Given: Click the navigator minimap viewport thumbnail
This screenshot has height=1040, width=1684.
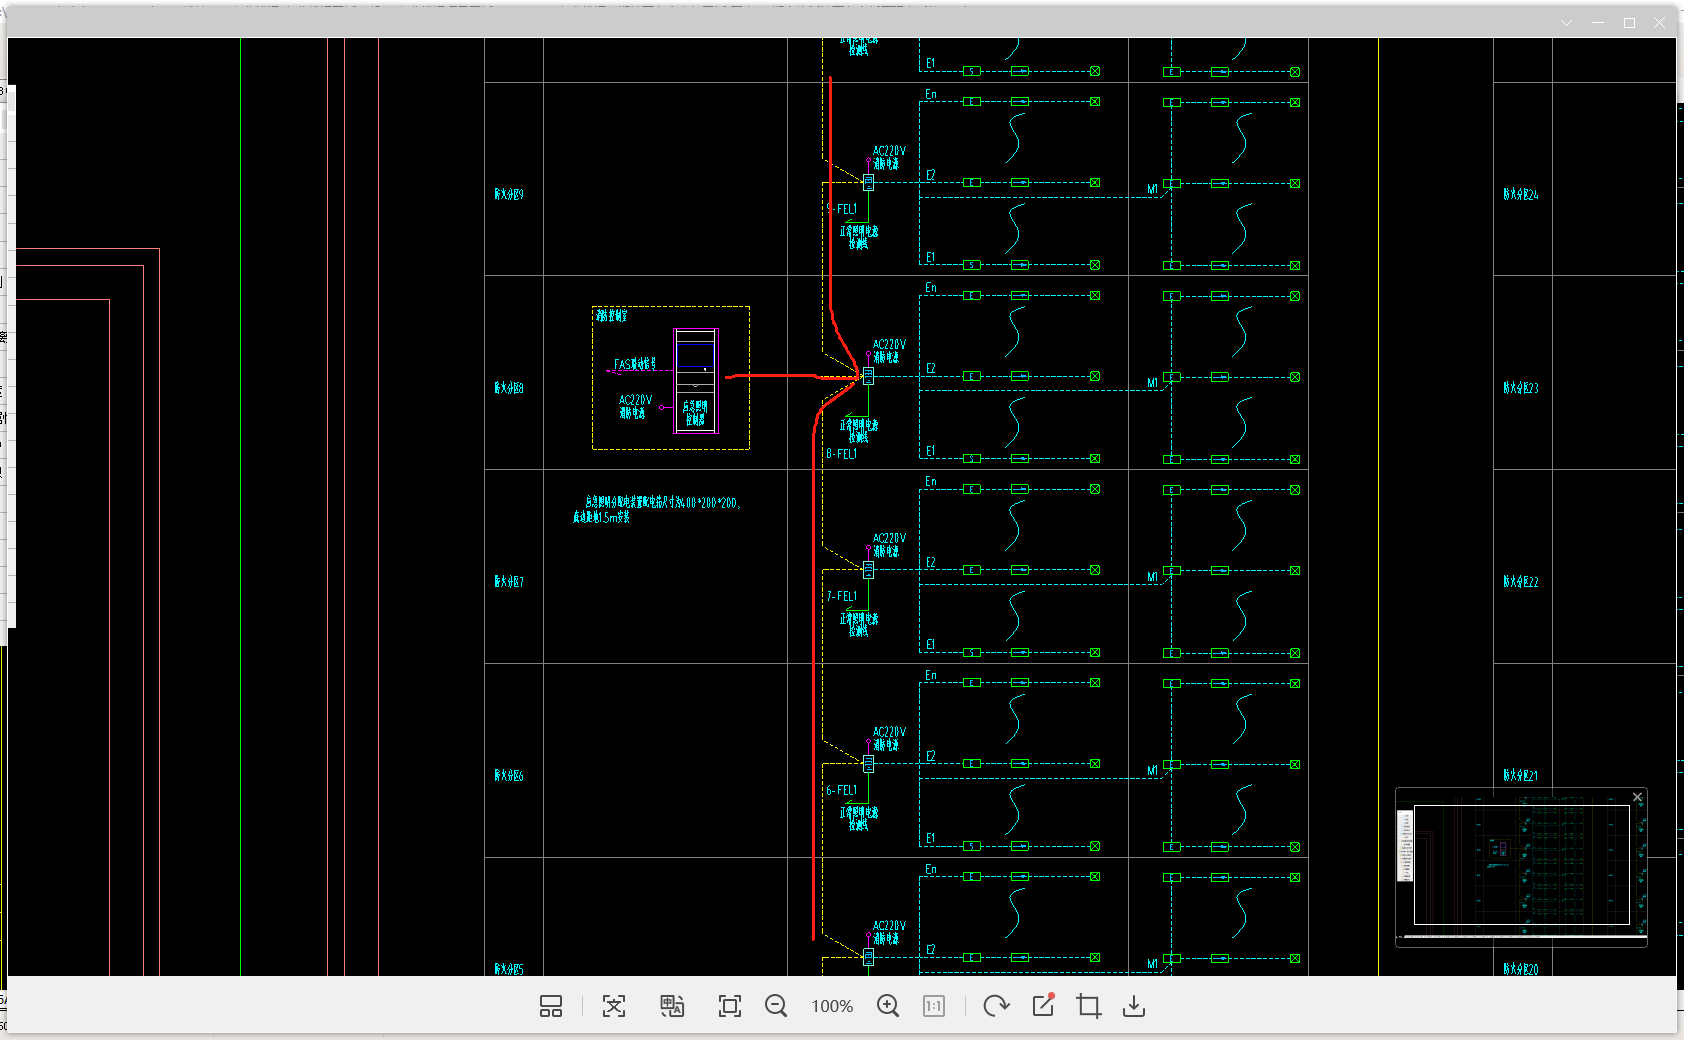Looking at the screenshot, I should pyautogui.click(x=1521, y=865).
